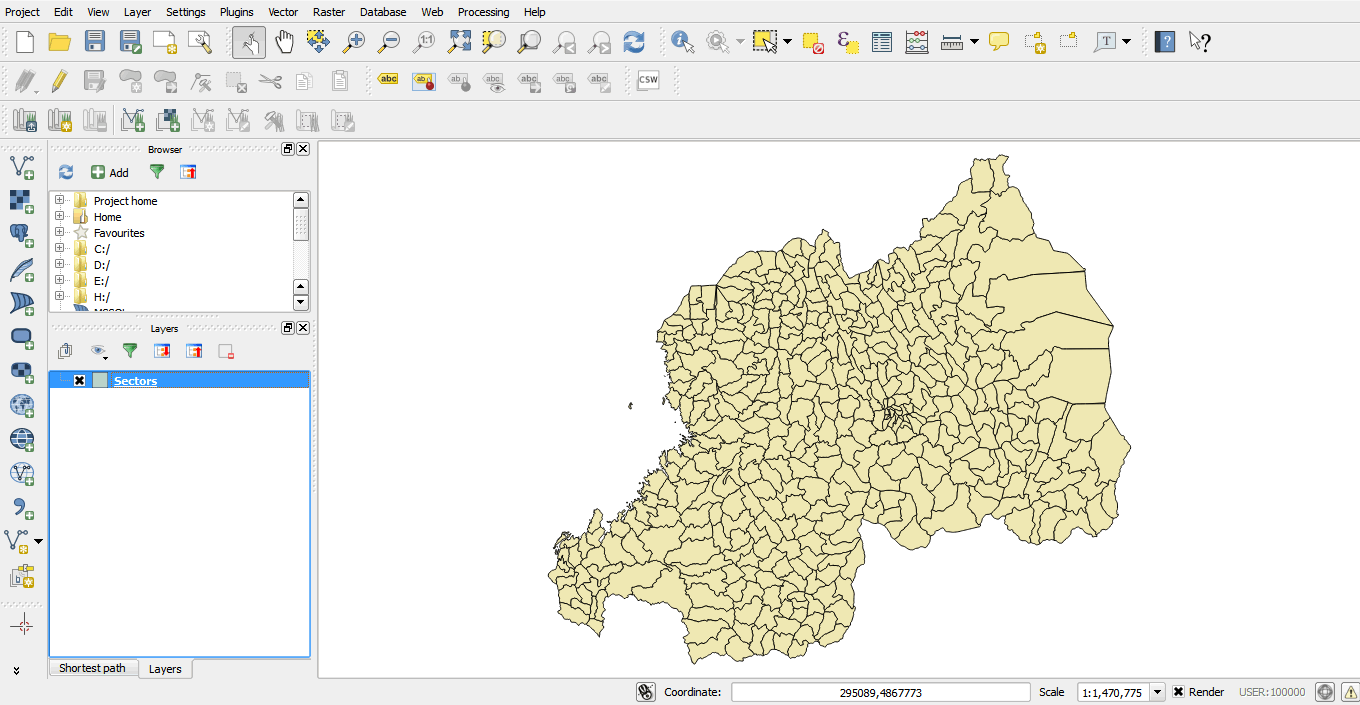
Task: Create a new project with blank page icon
Action: tap(25, 42)
